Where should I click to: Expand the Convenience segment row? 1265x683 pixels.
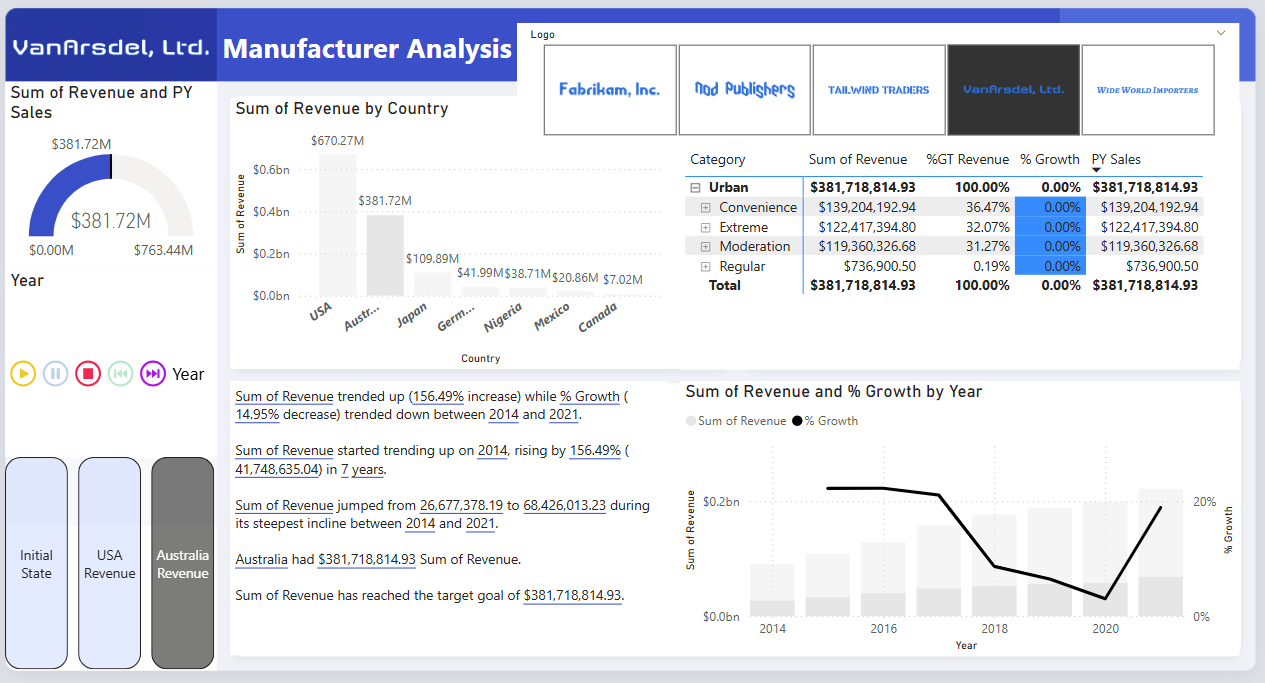tap(705, 208)
